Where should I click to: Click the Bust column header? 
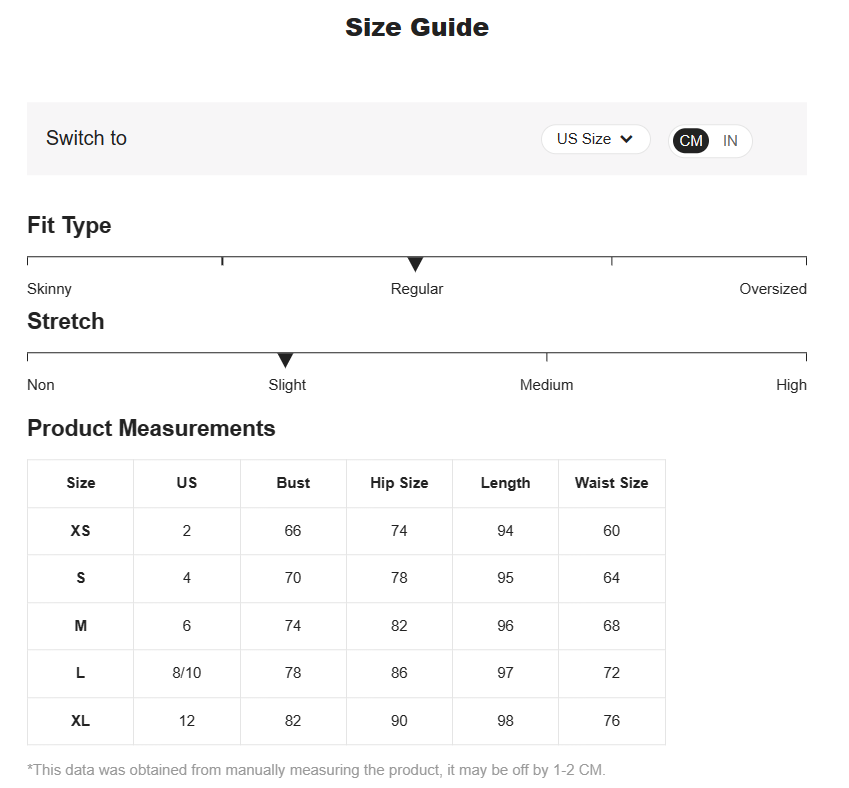[293, 483]
